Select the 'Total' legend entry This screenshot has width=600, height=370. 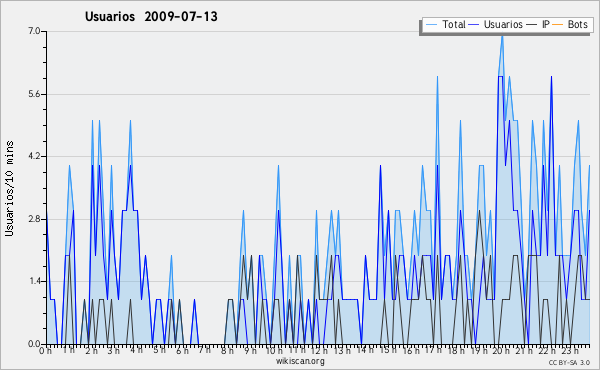[x=454, y=24]
